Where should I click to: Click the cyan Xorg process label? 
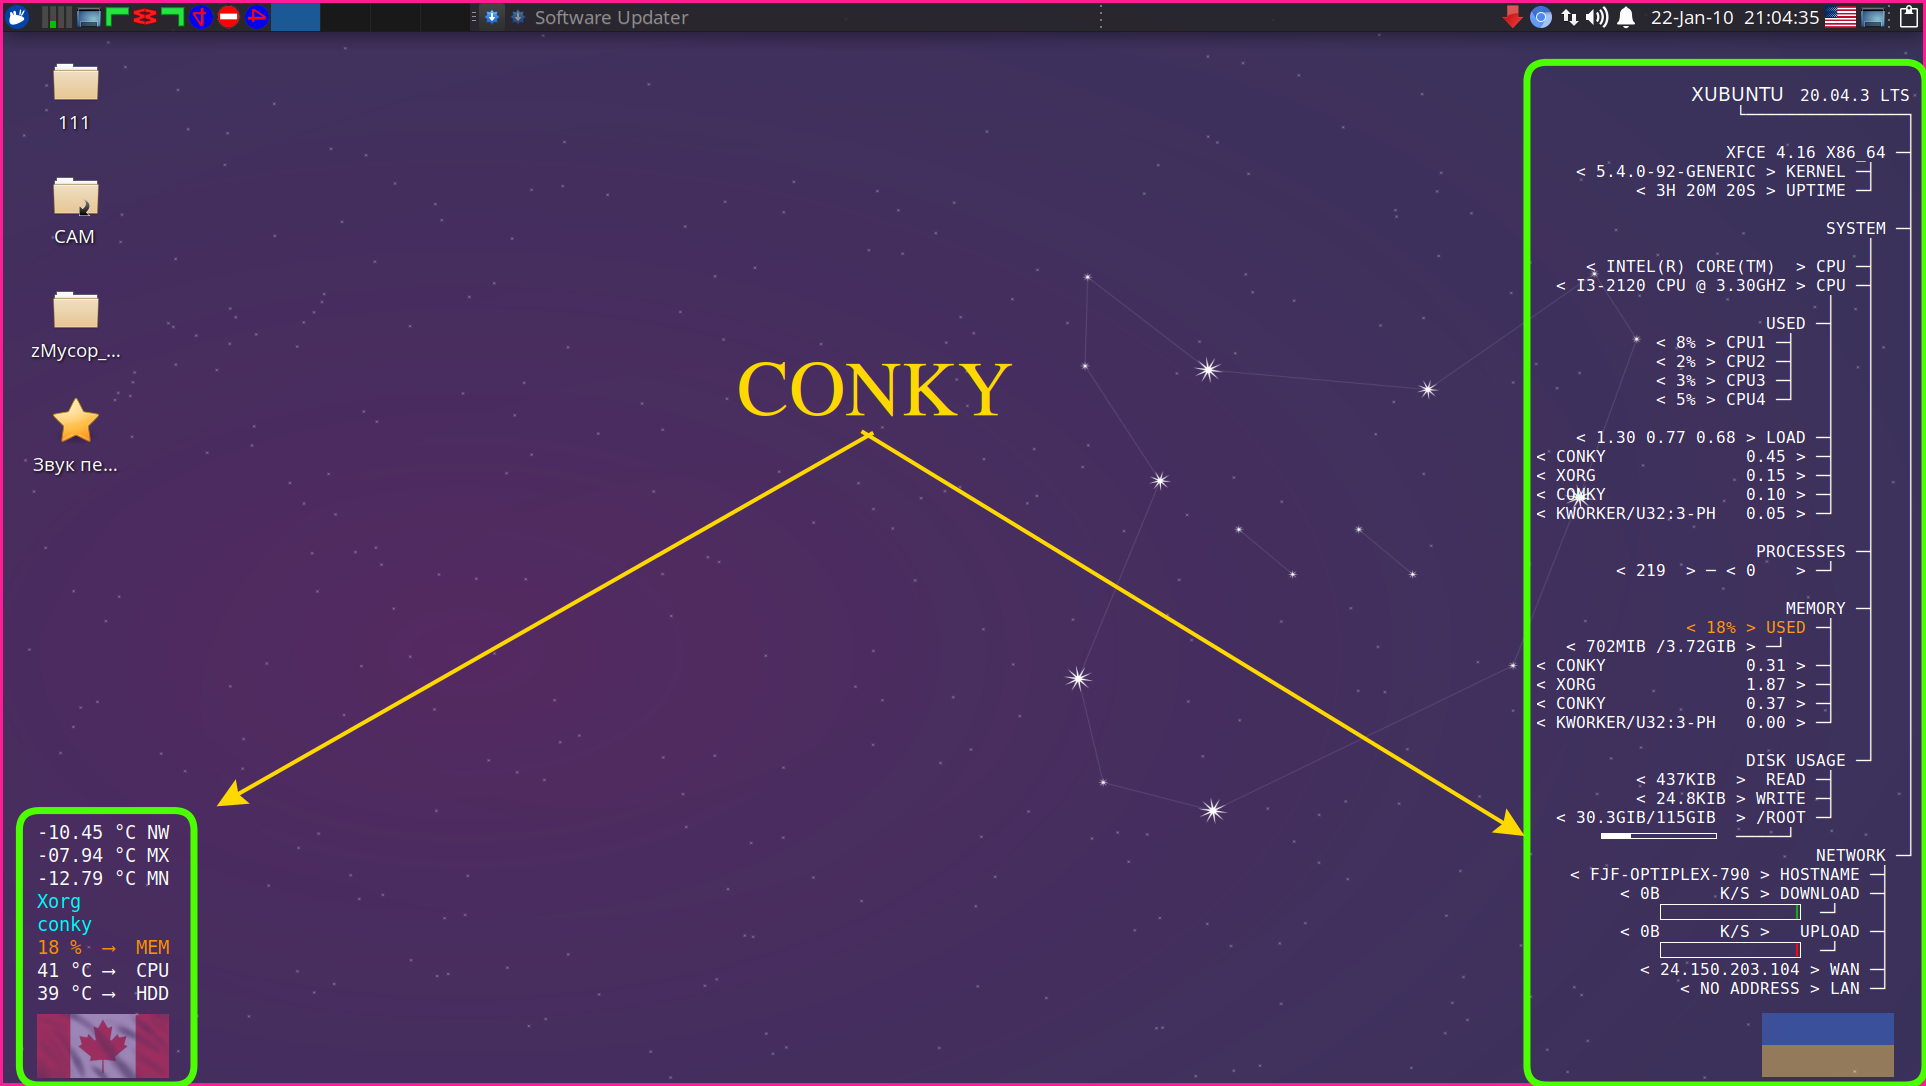click(59, 902)
